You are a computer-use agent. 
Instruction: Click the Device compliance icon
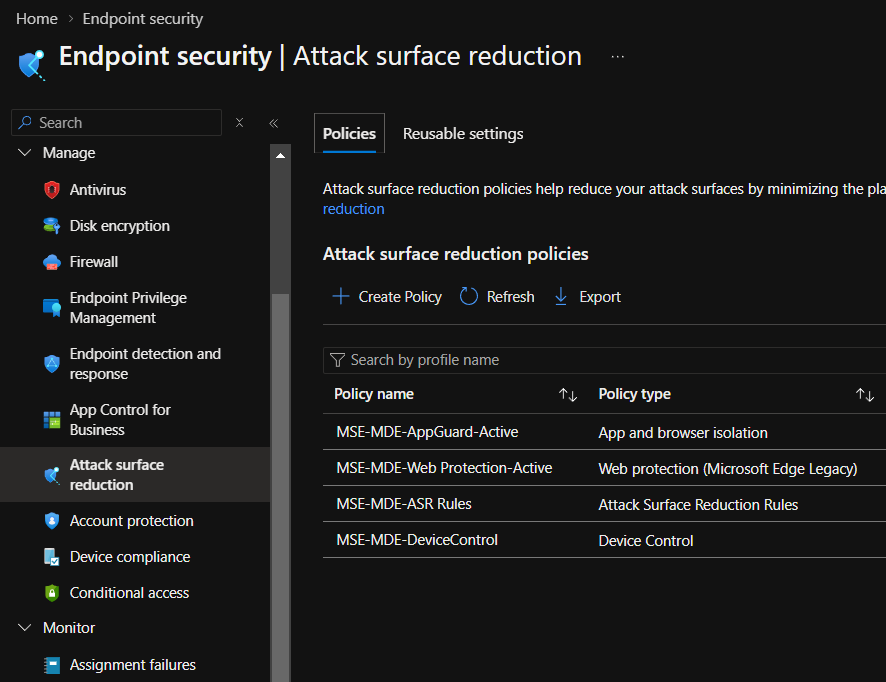pyautogui.click(x=52, y=557)
